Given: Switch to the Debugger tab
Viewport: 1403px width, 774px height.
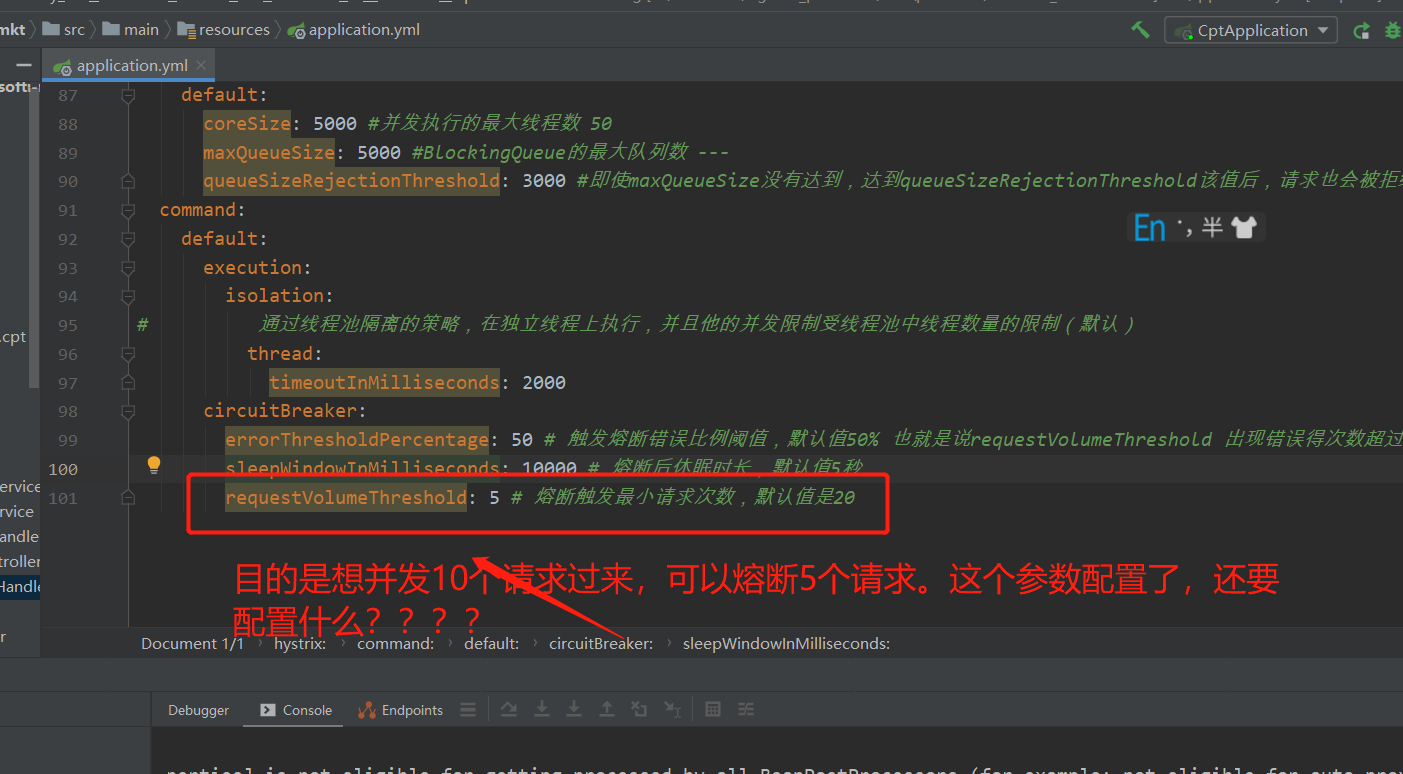Looking at the screenshot, I should click(x=198, y=710).
